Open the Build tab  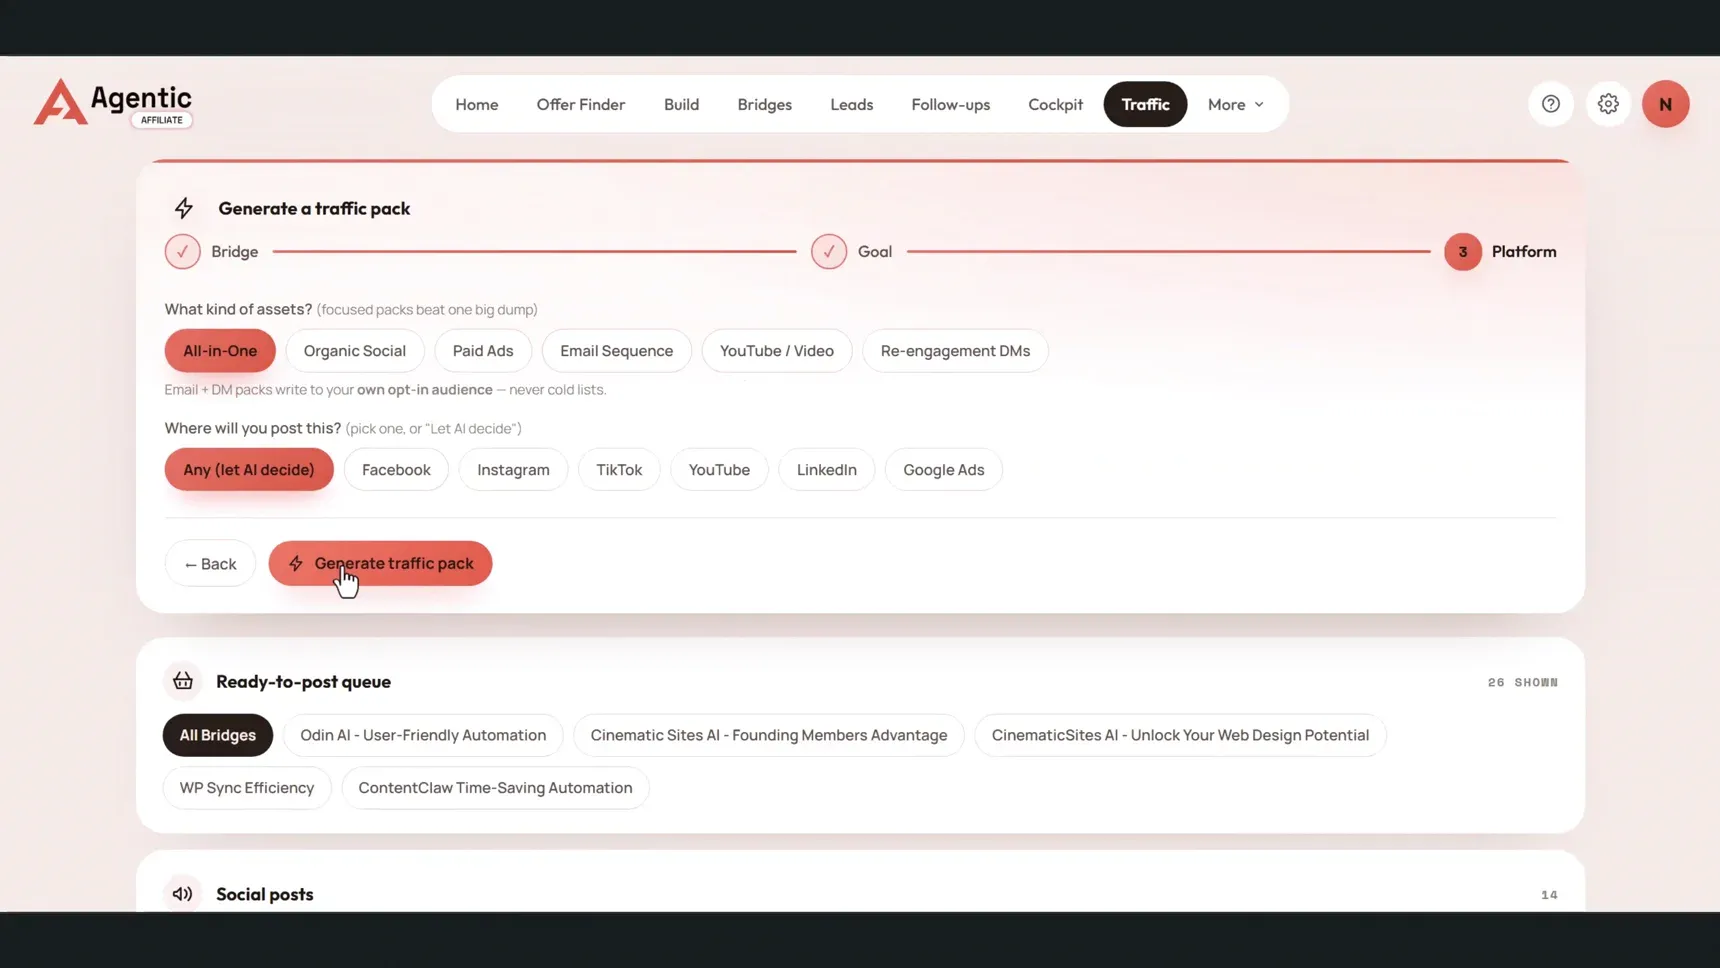coord(681,104)
